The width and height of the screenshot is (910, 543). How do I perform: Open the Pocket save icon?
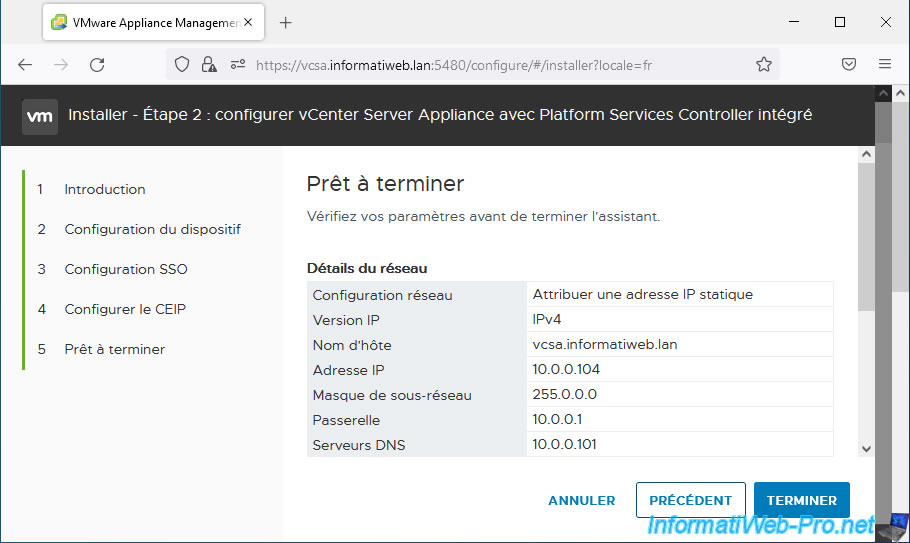point(848,64)
